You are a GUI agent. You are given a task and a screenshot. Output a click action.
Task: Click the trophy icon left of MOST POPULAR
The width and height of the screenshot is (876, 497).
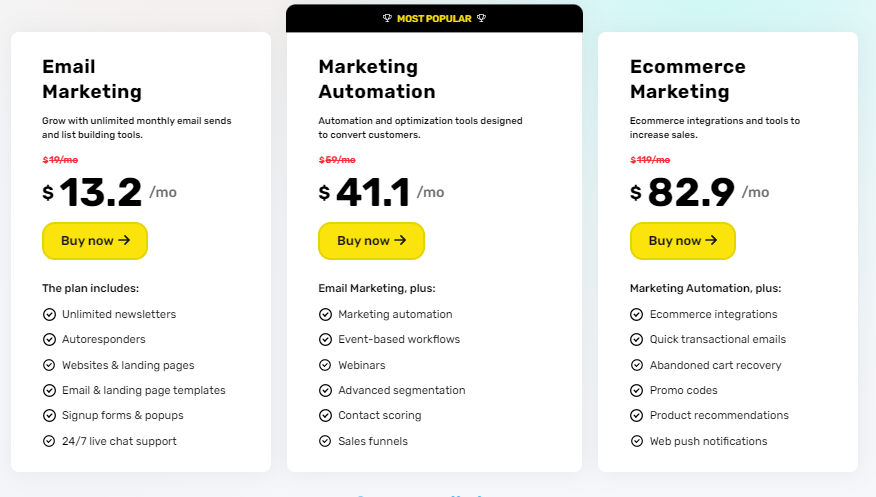click(x=387, y=18)
